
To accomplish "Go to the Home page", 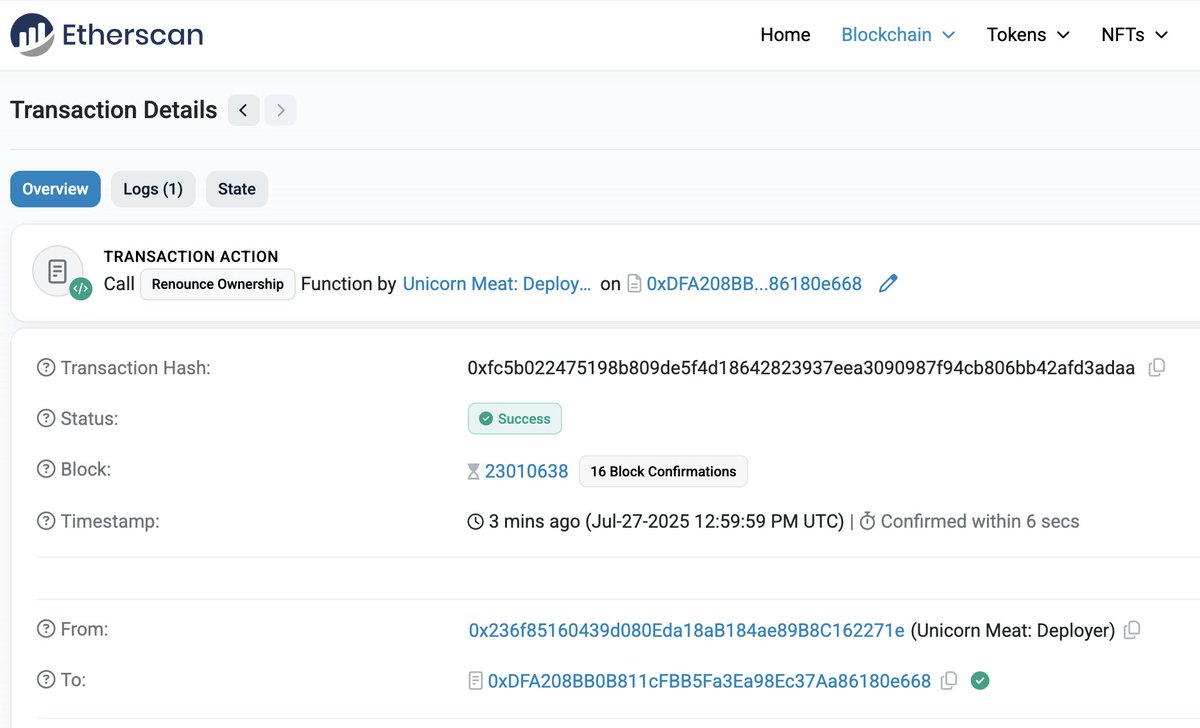I will coord(785,35).
